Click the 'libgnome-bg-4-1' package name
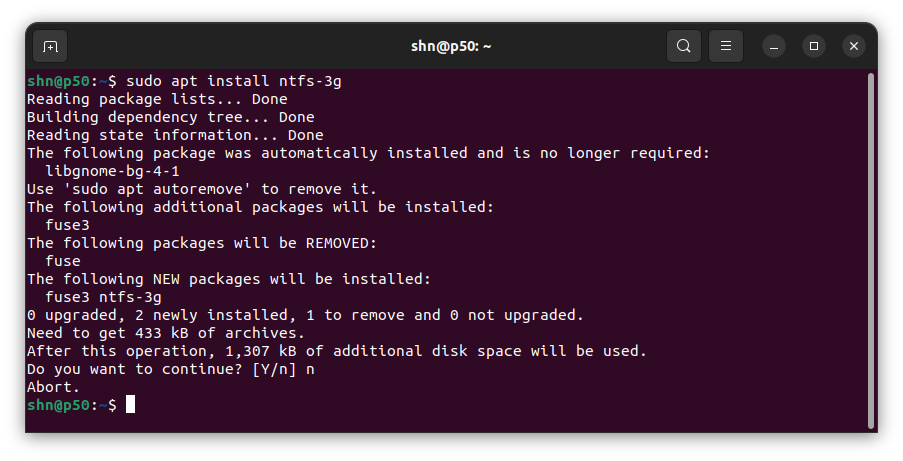 (x=112, y=171)
